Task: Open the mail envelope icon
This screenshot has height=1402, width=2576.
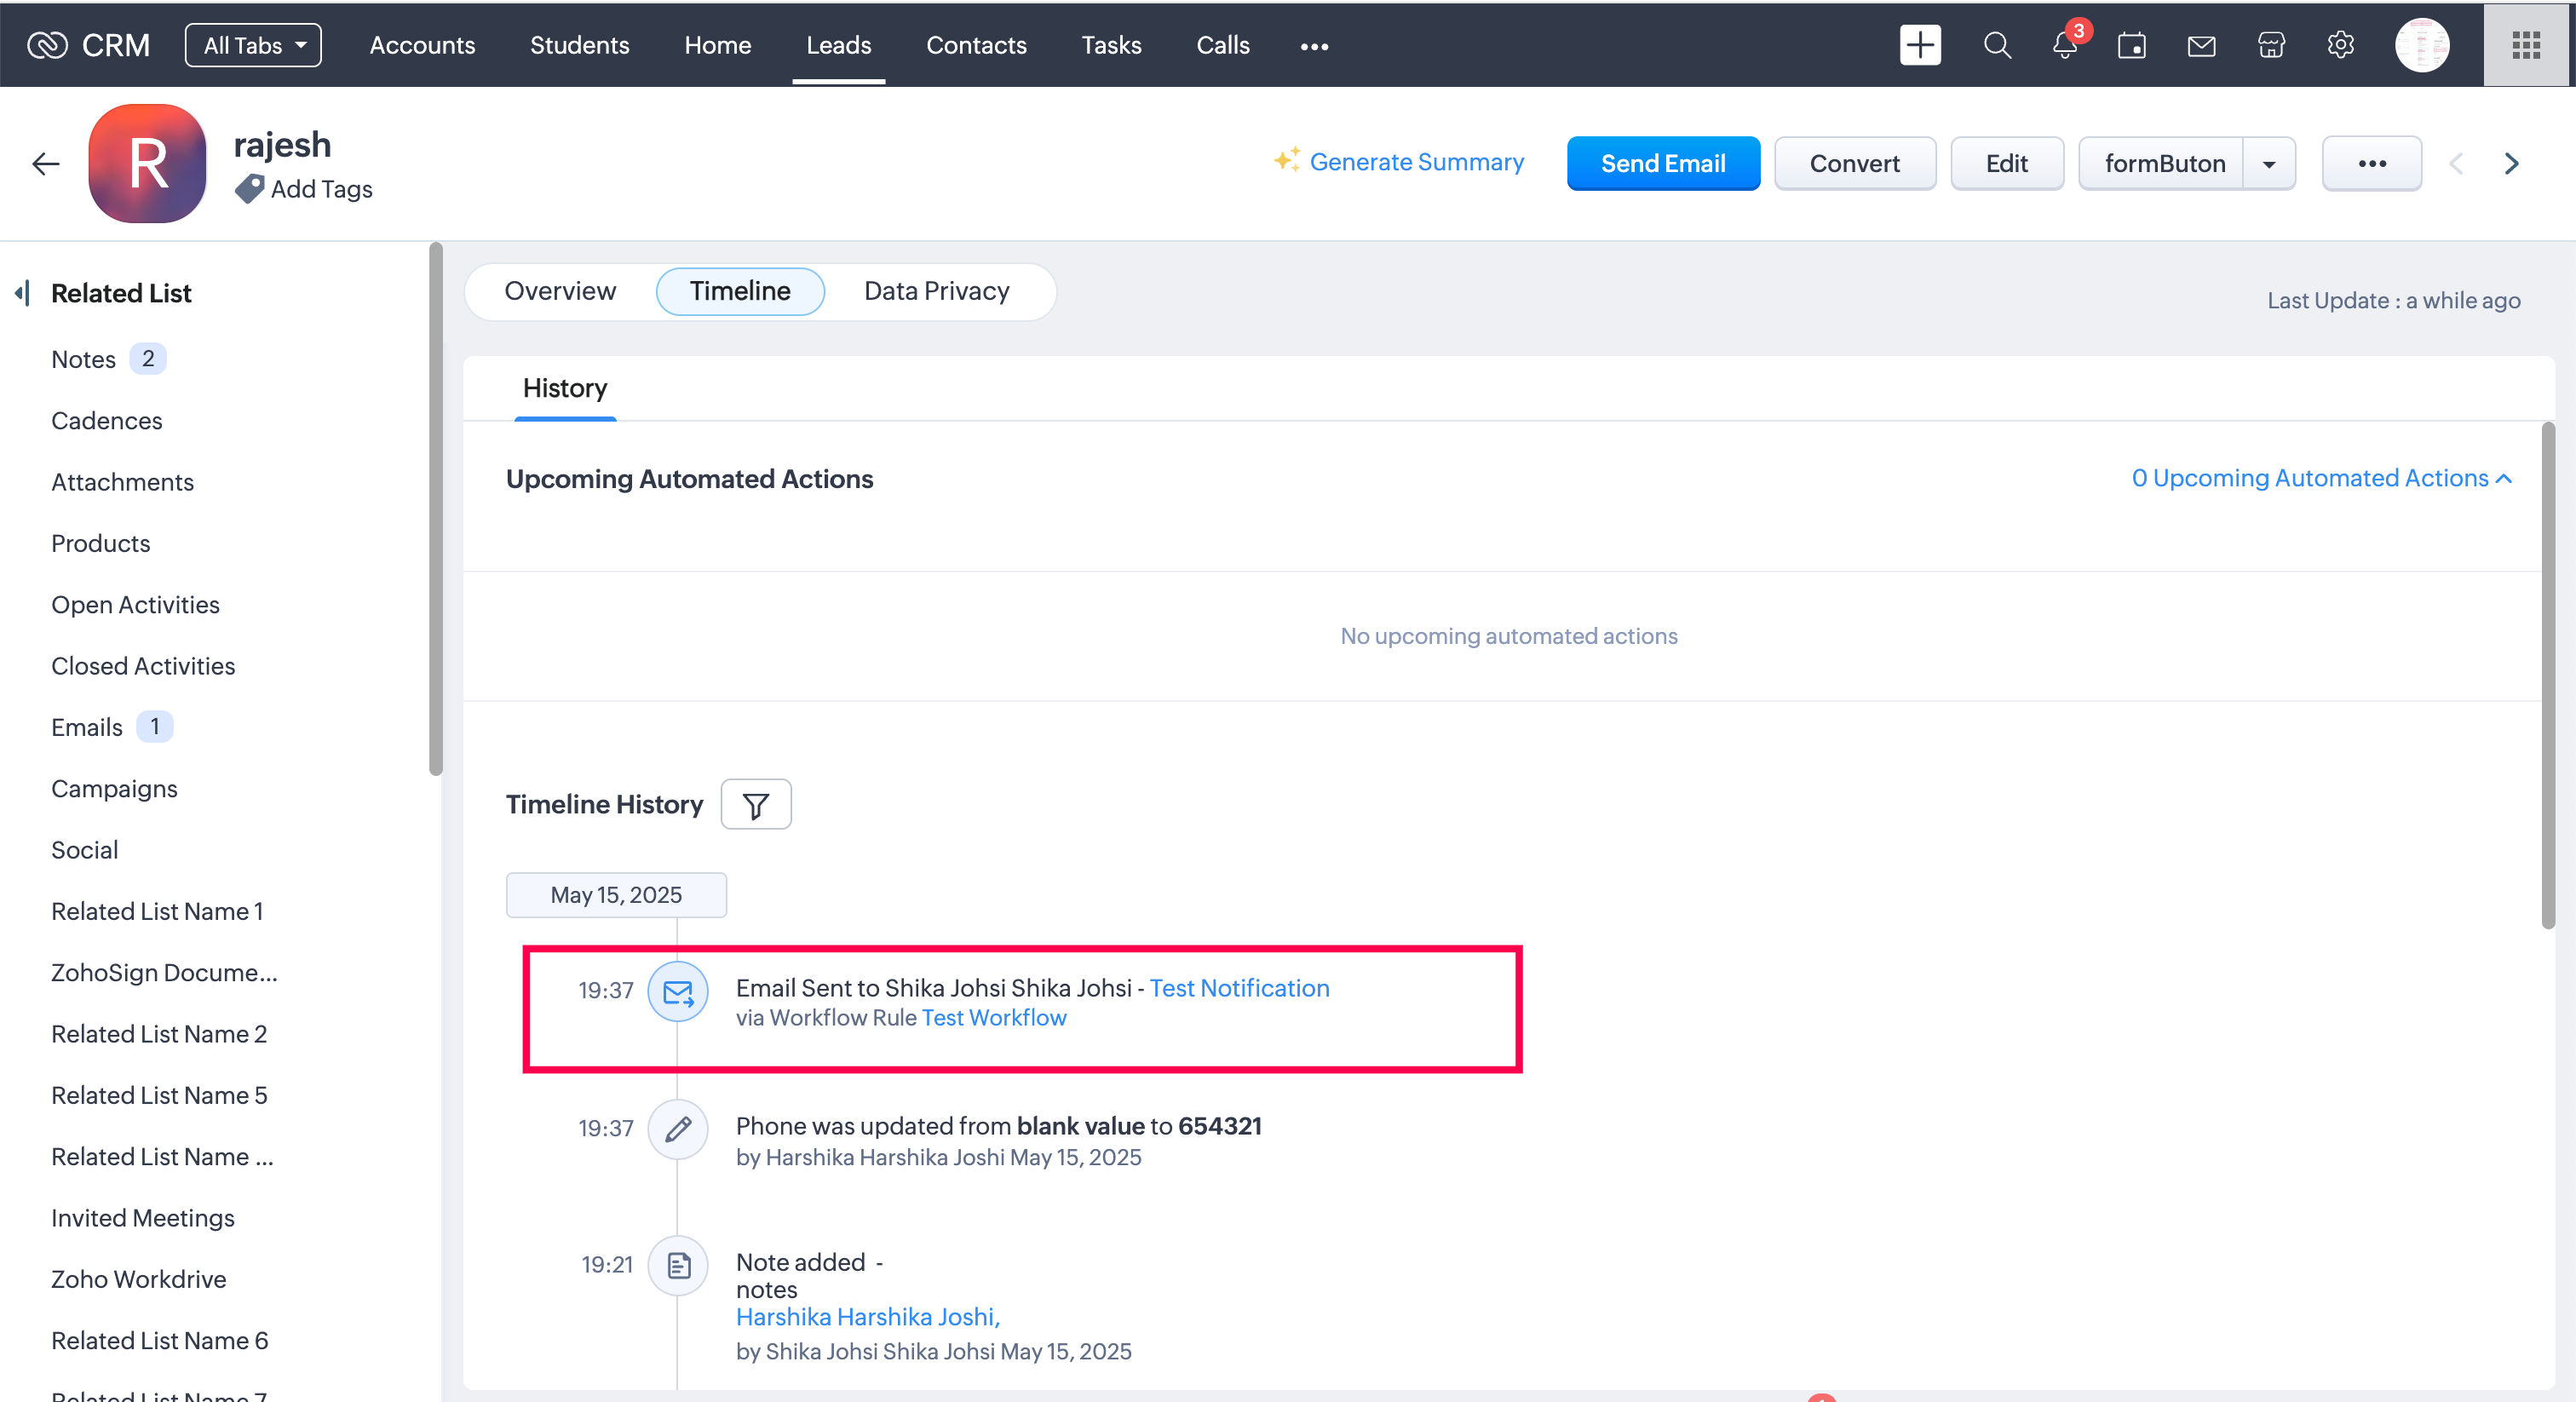Action: click(2201, 46)
